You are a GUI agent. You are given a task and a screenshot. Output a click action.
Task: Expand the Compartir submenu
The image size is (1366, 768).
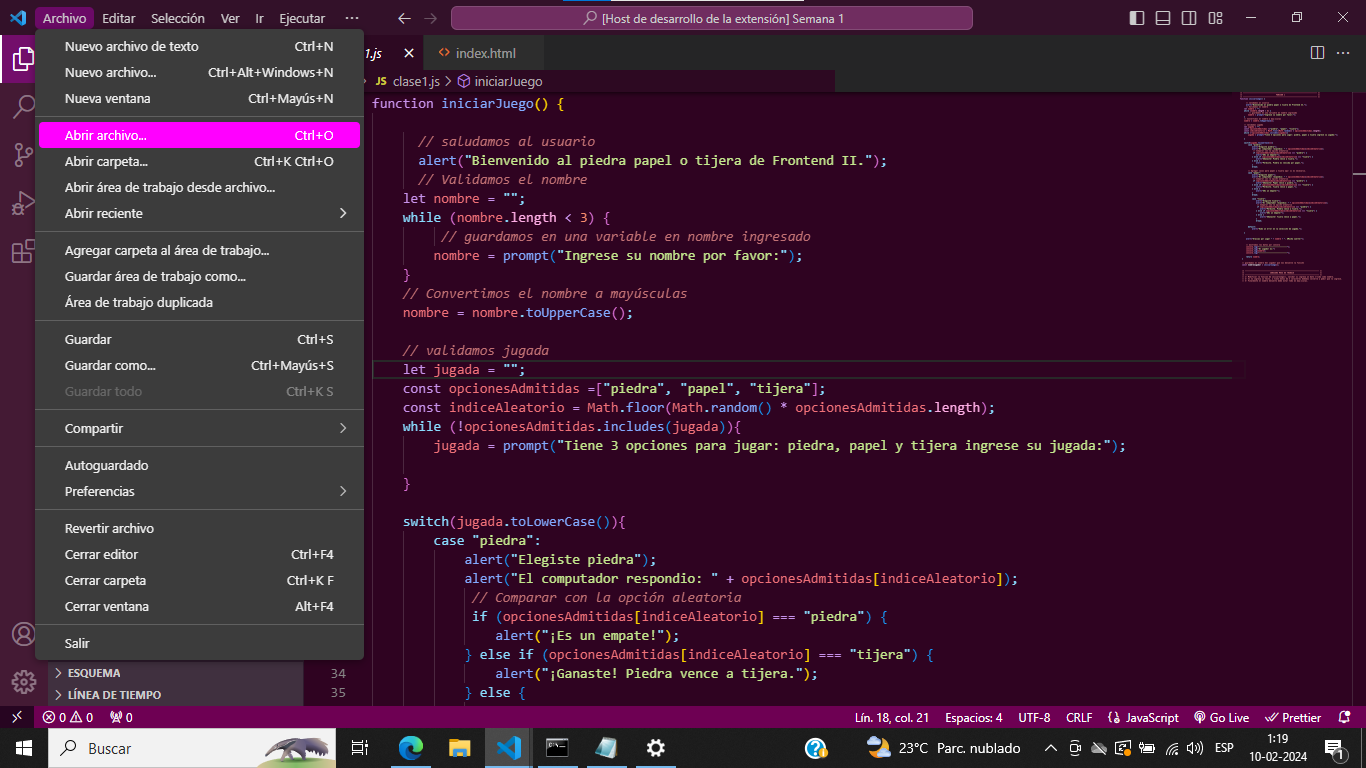click(199, 428)
